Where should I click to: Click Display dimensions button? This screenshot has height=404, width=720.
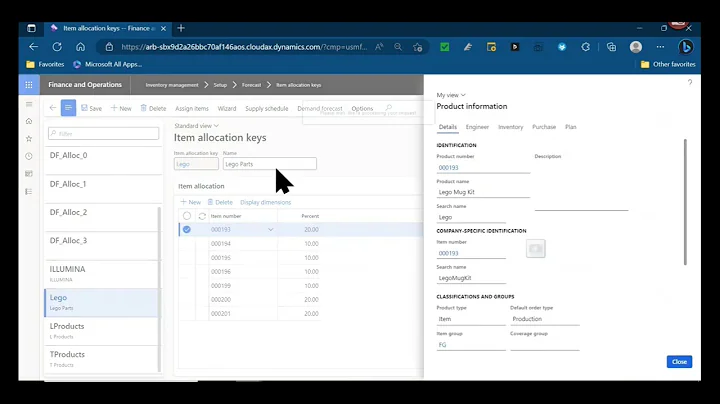point(265,202)
